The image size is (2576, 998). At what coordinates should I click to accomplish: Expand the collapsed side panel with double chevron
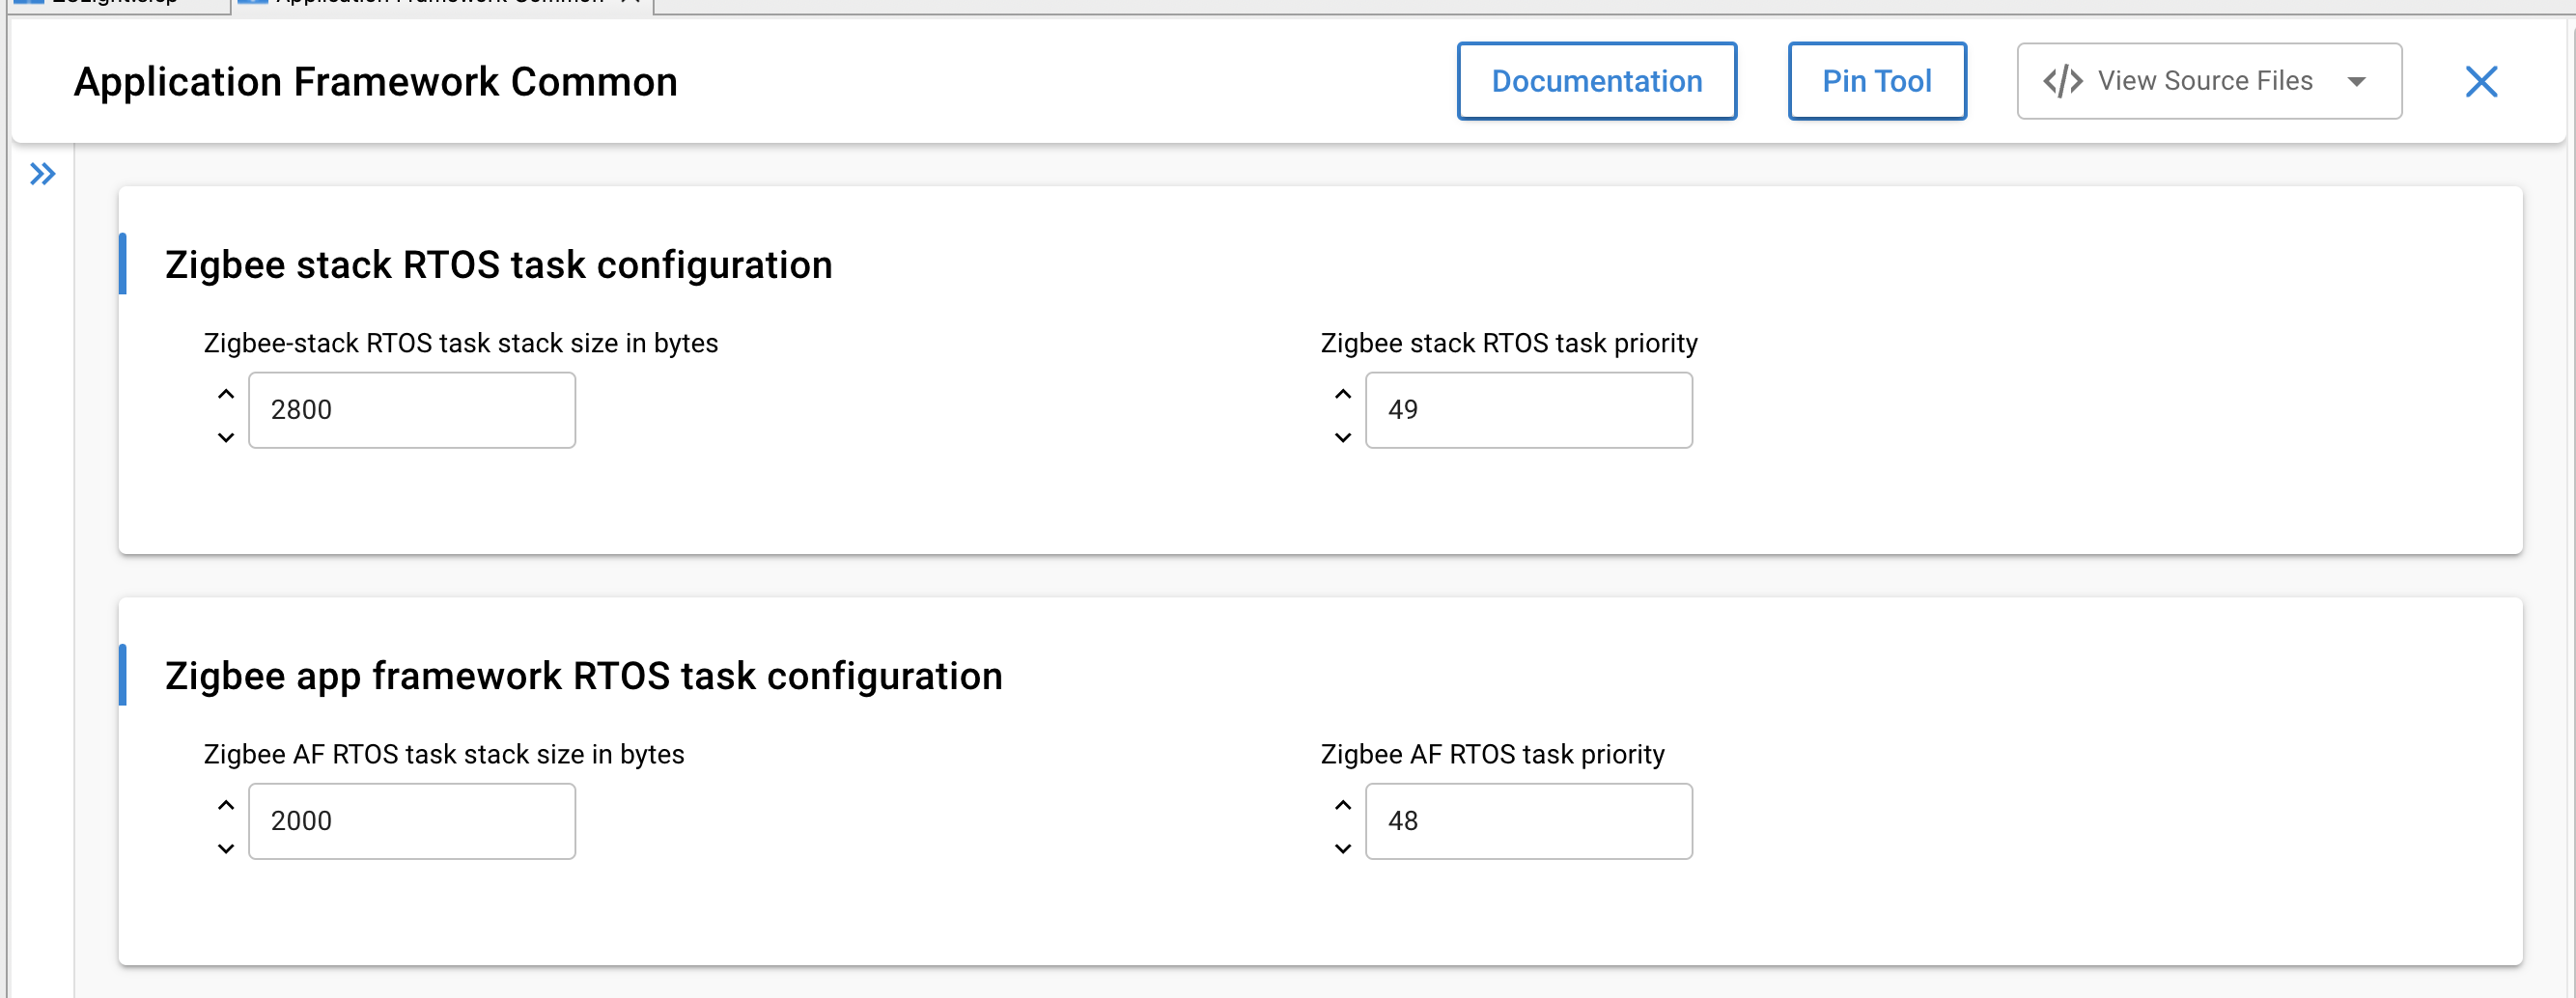point(42,174)
